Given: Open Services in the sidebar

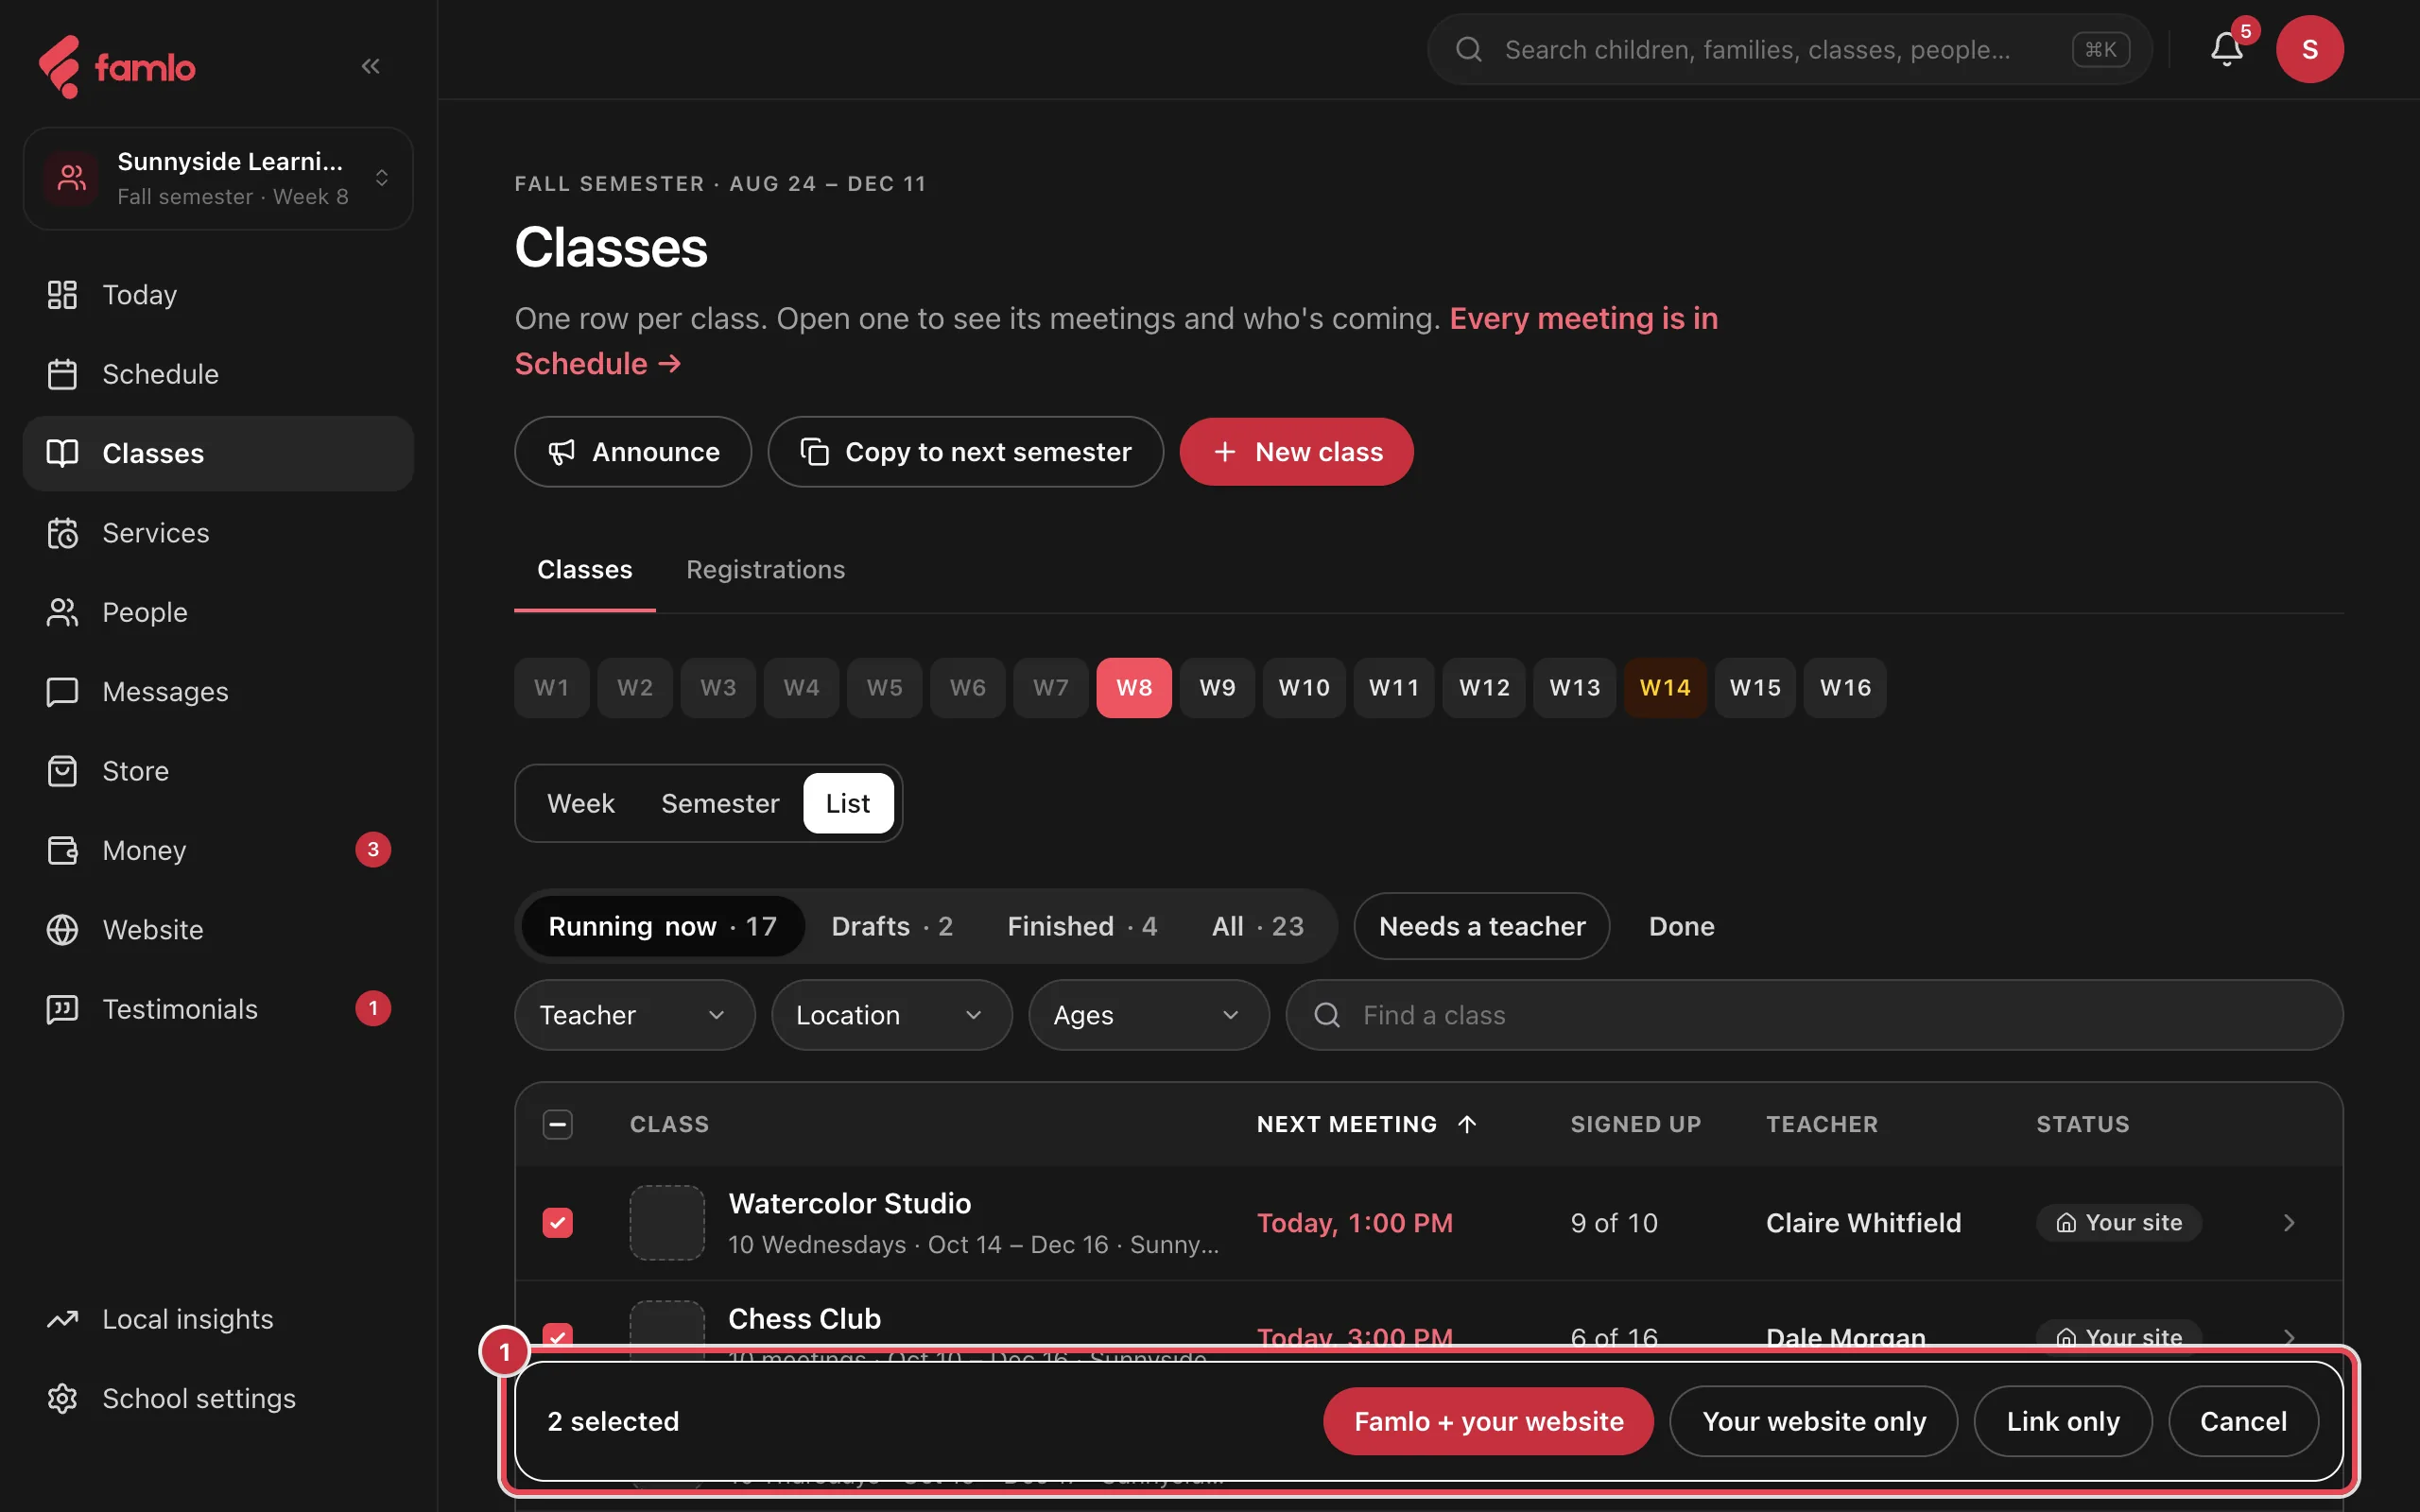Looking at the screenshot, I should (218, 533).
